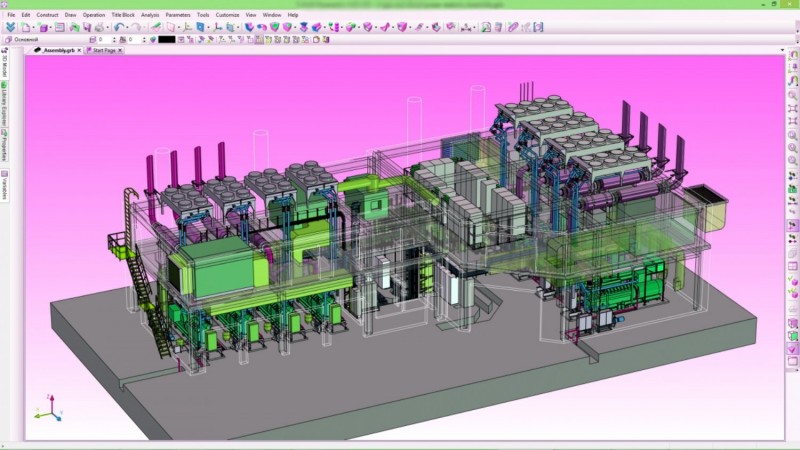Toggle wireframe rendering cube icon
The image size is (800, 450).
[x=792, y=321]
